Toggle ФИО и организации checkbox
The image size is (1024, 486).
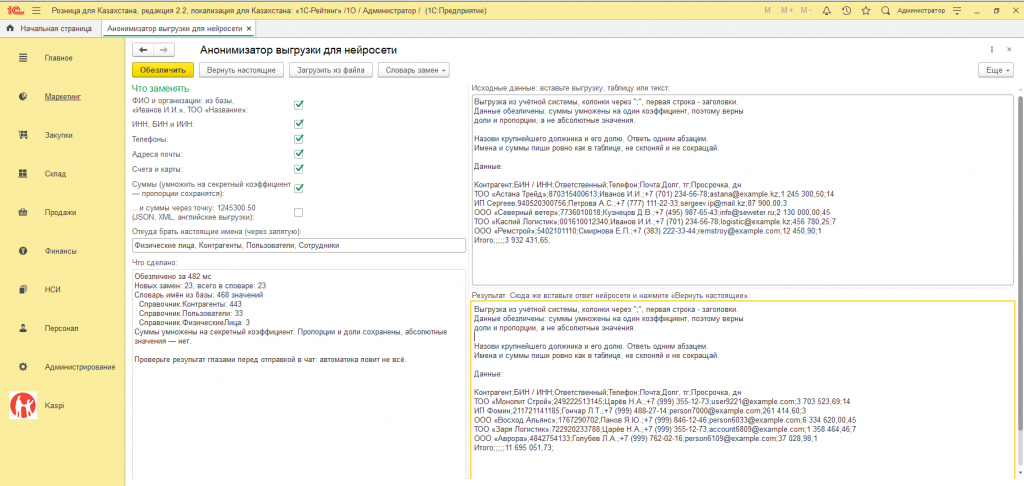pyautogui.click(x=299, y=105)
